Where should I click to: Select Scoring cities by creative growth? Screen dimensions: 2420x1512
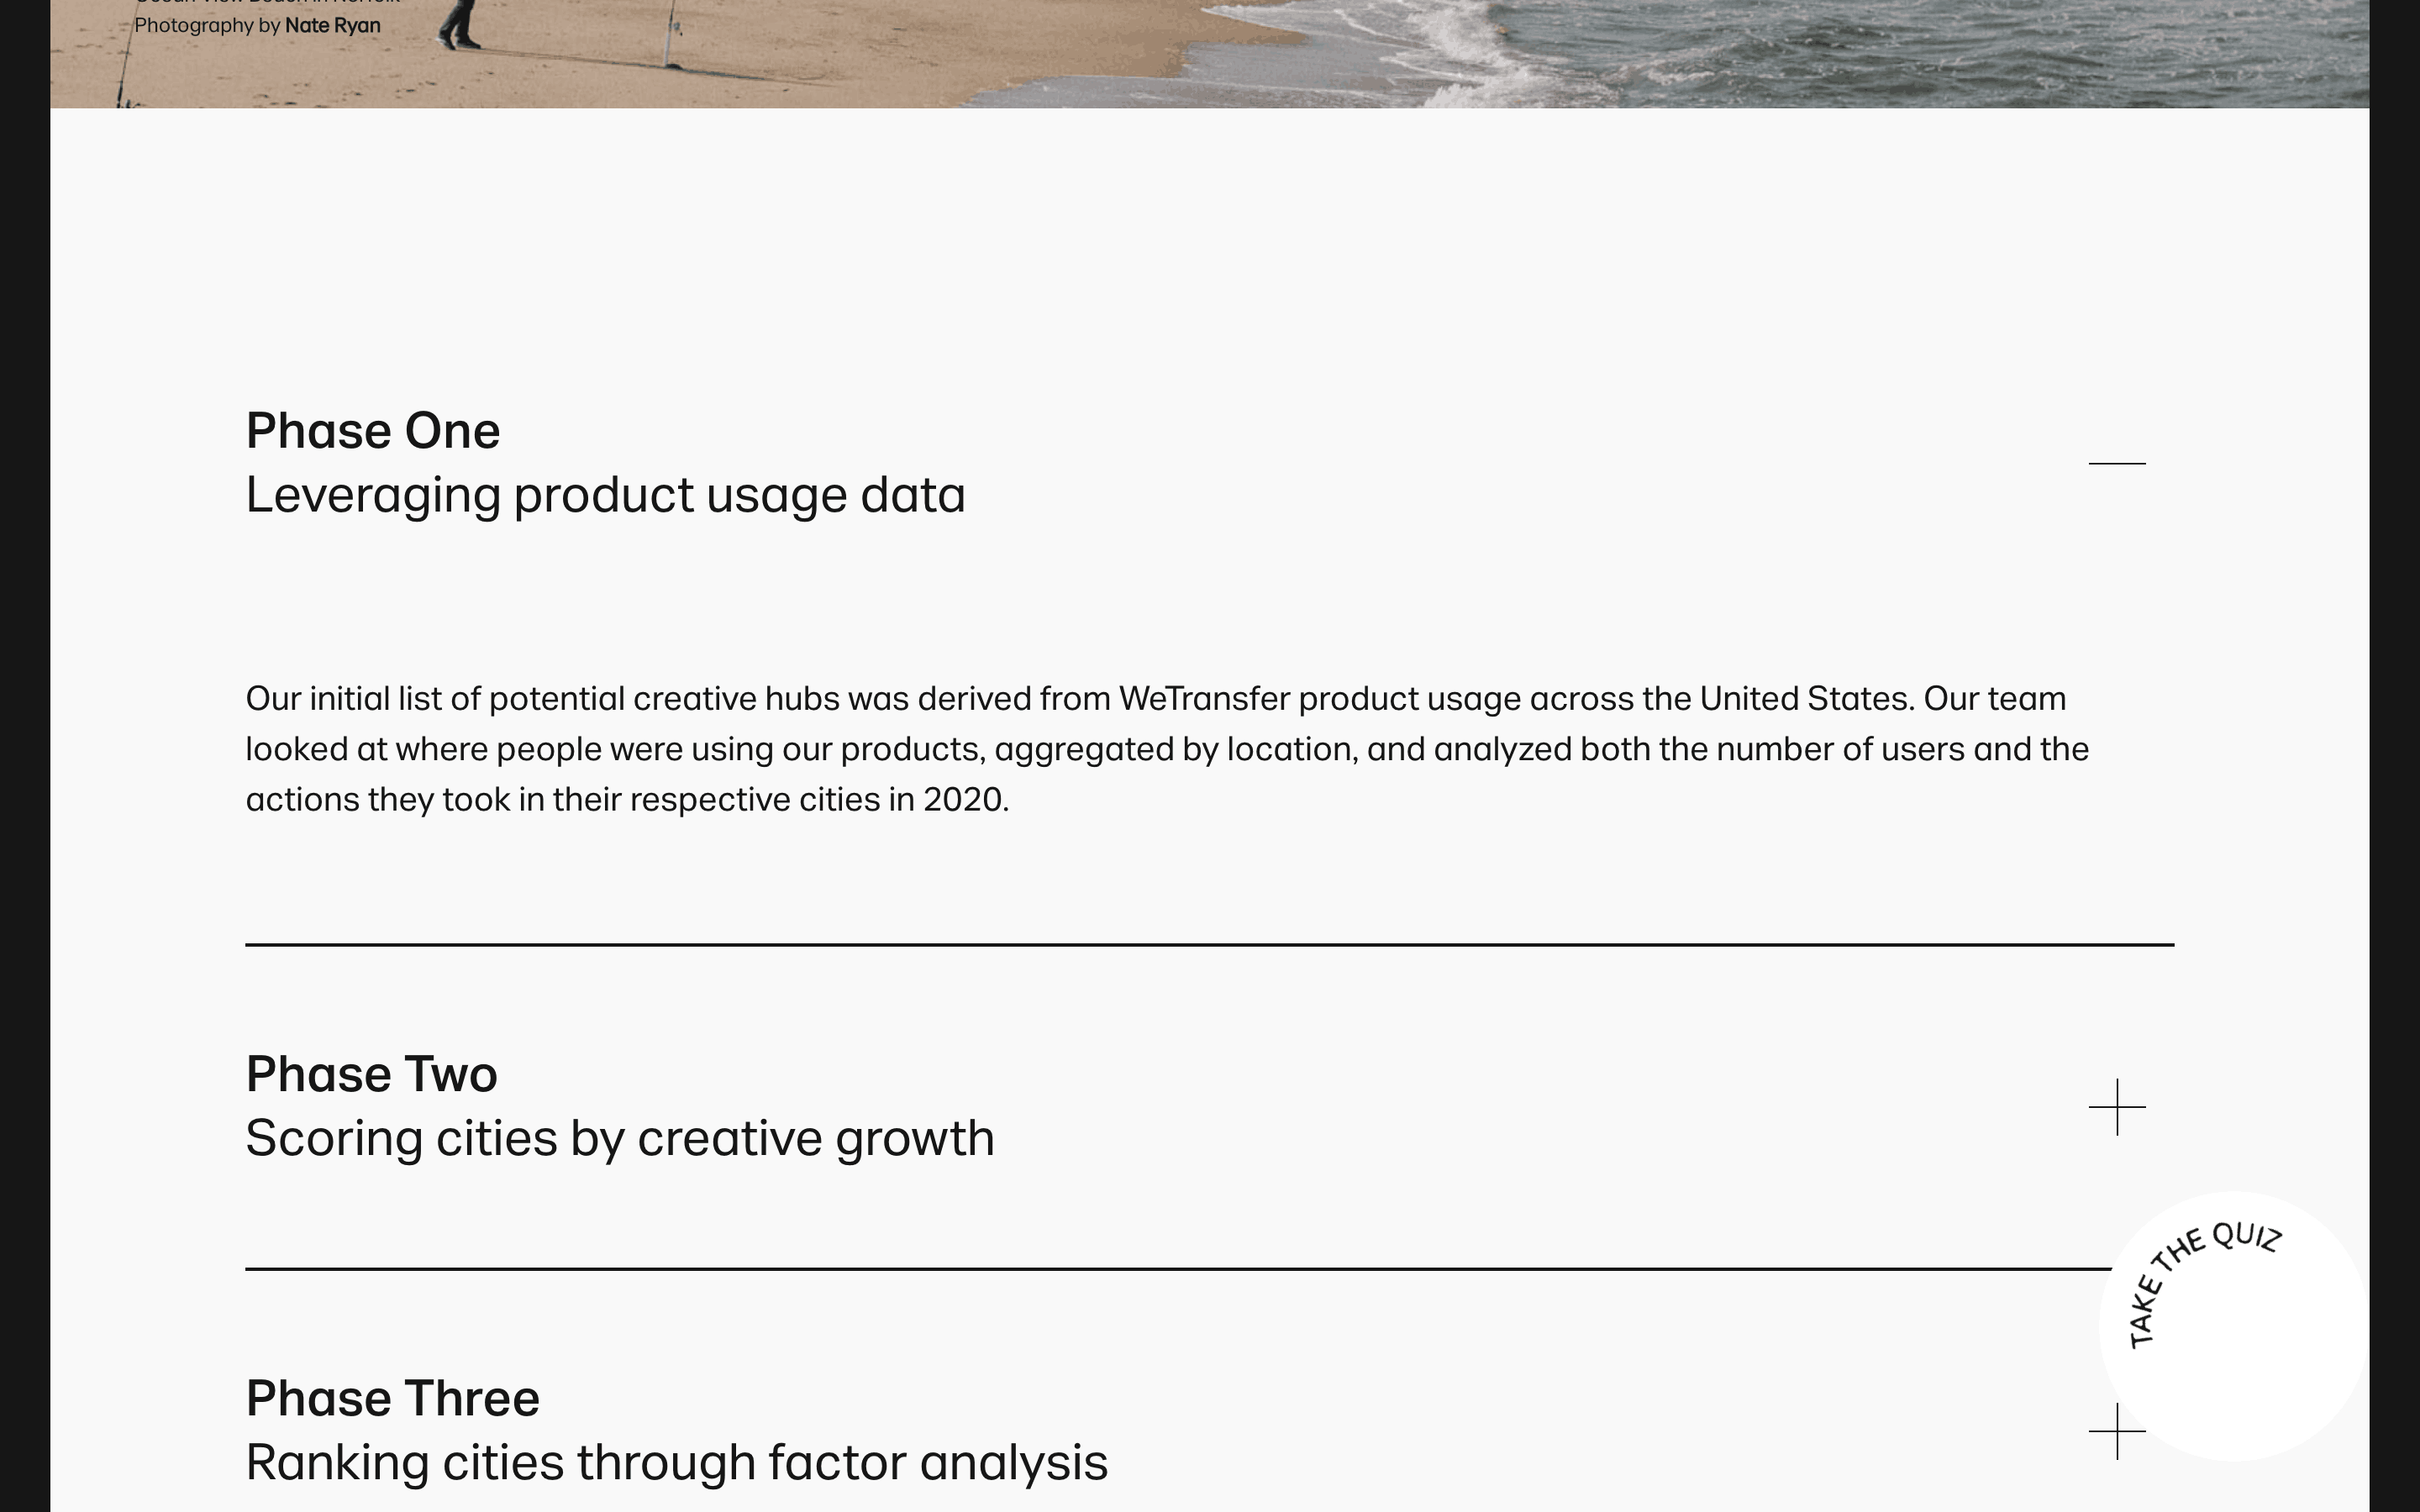coord(620,1138)
